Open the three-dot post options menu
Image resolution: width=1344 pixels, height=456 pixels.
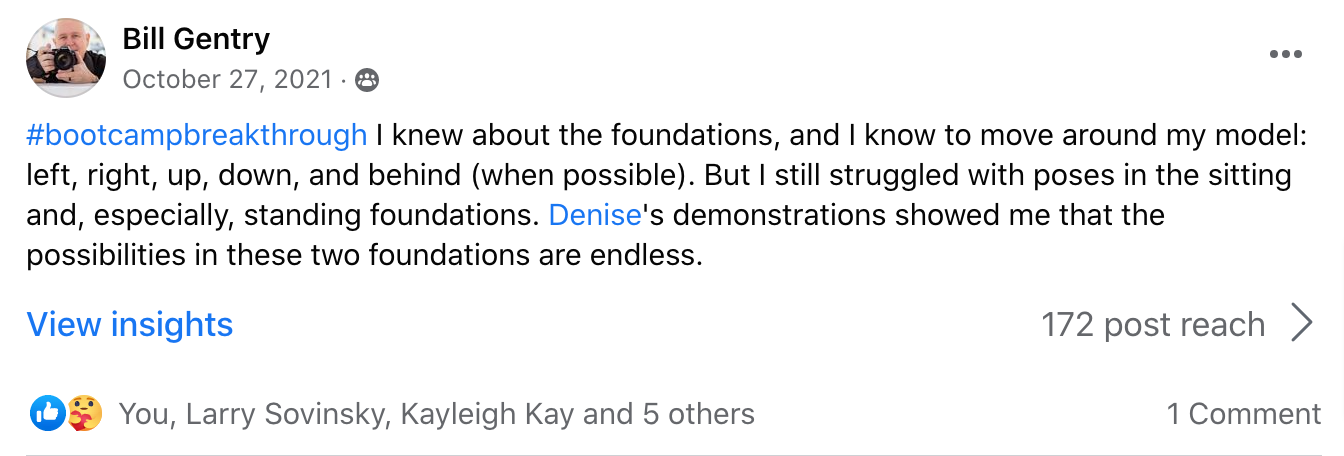pos(1285,54)
